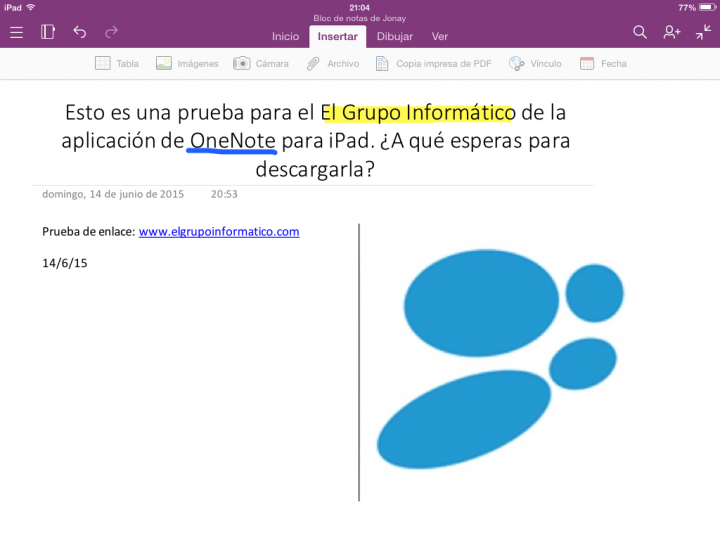Click the Tabla grid icon
720x540 pixels.
(102, 63)
